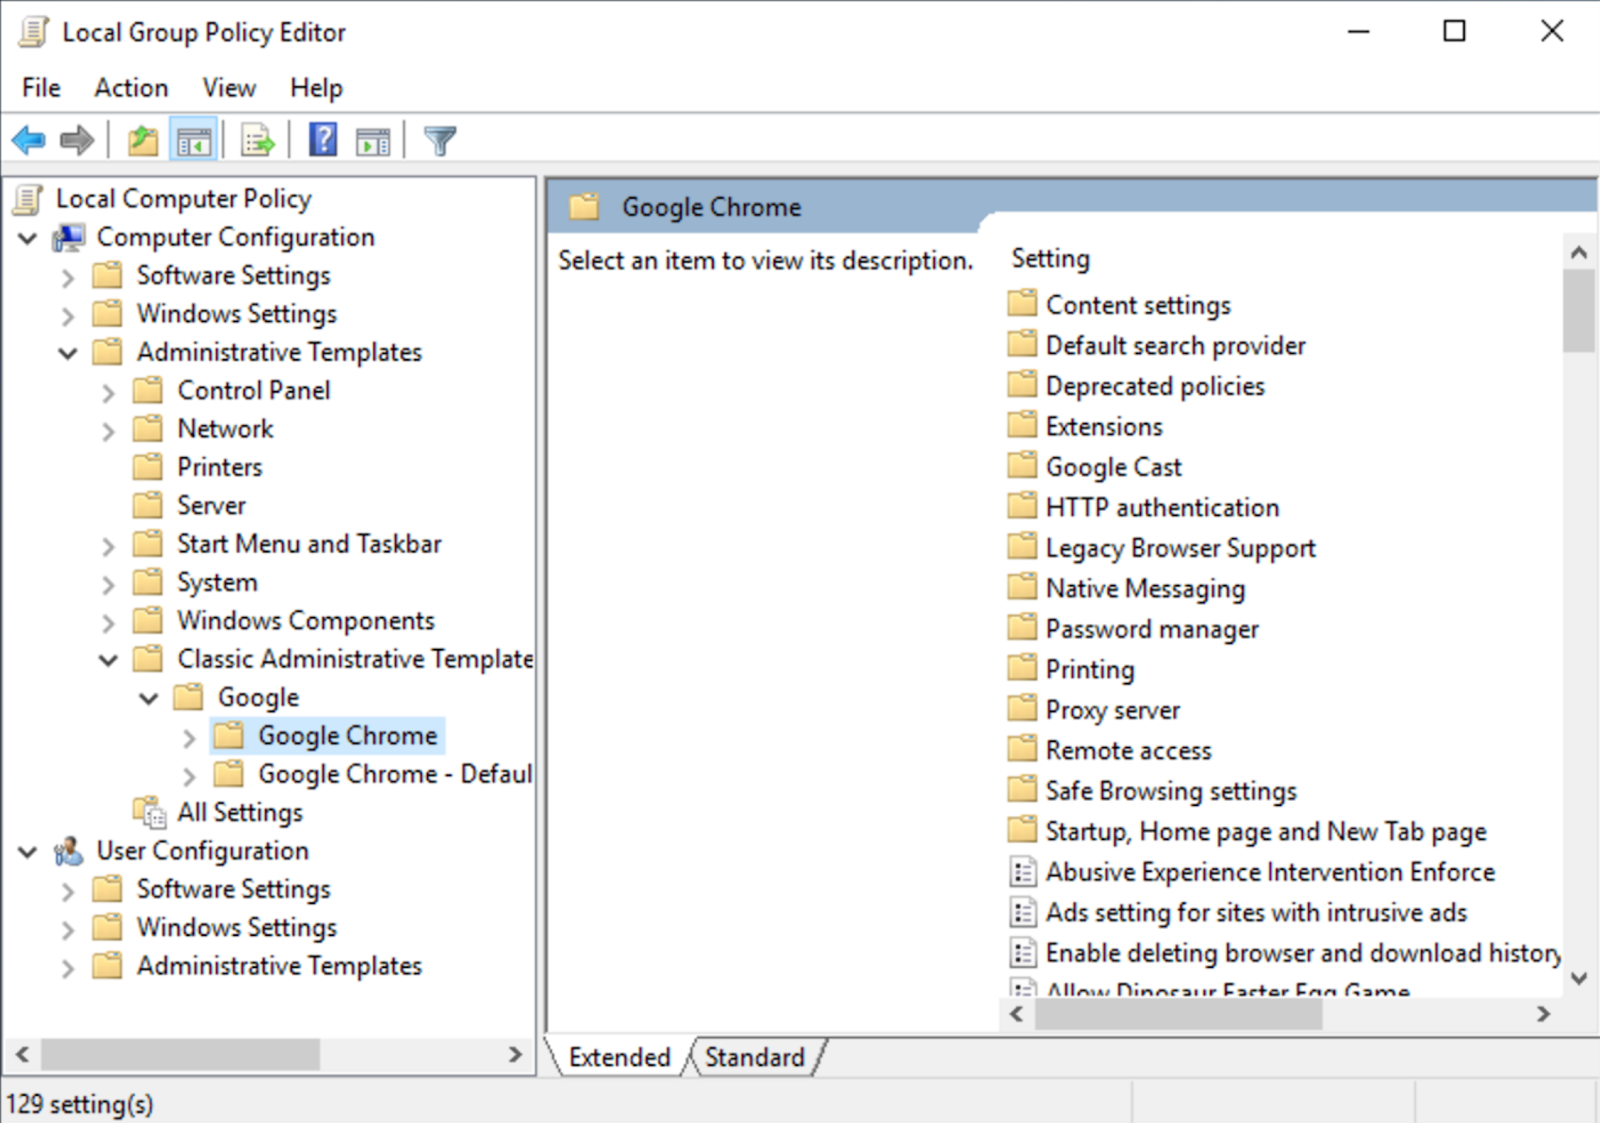Click the Local Computer Policy scroll icon
Viewport: 1600px width, 1123px height.
(28, 199)
